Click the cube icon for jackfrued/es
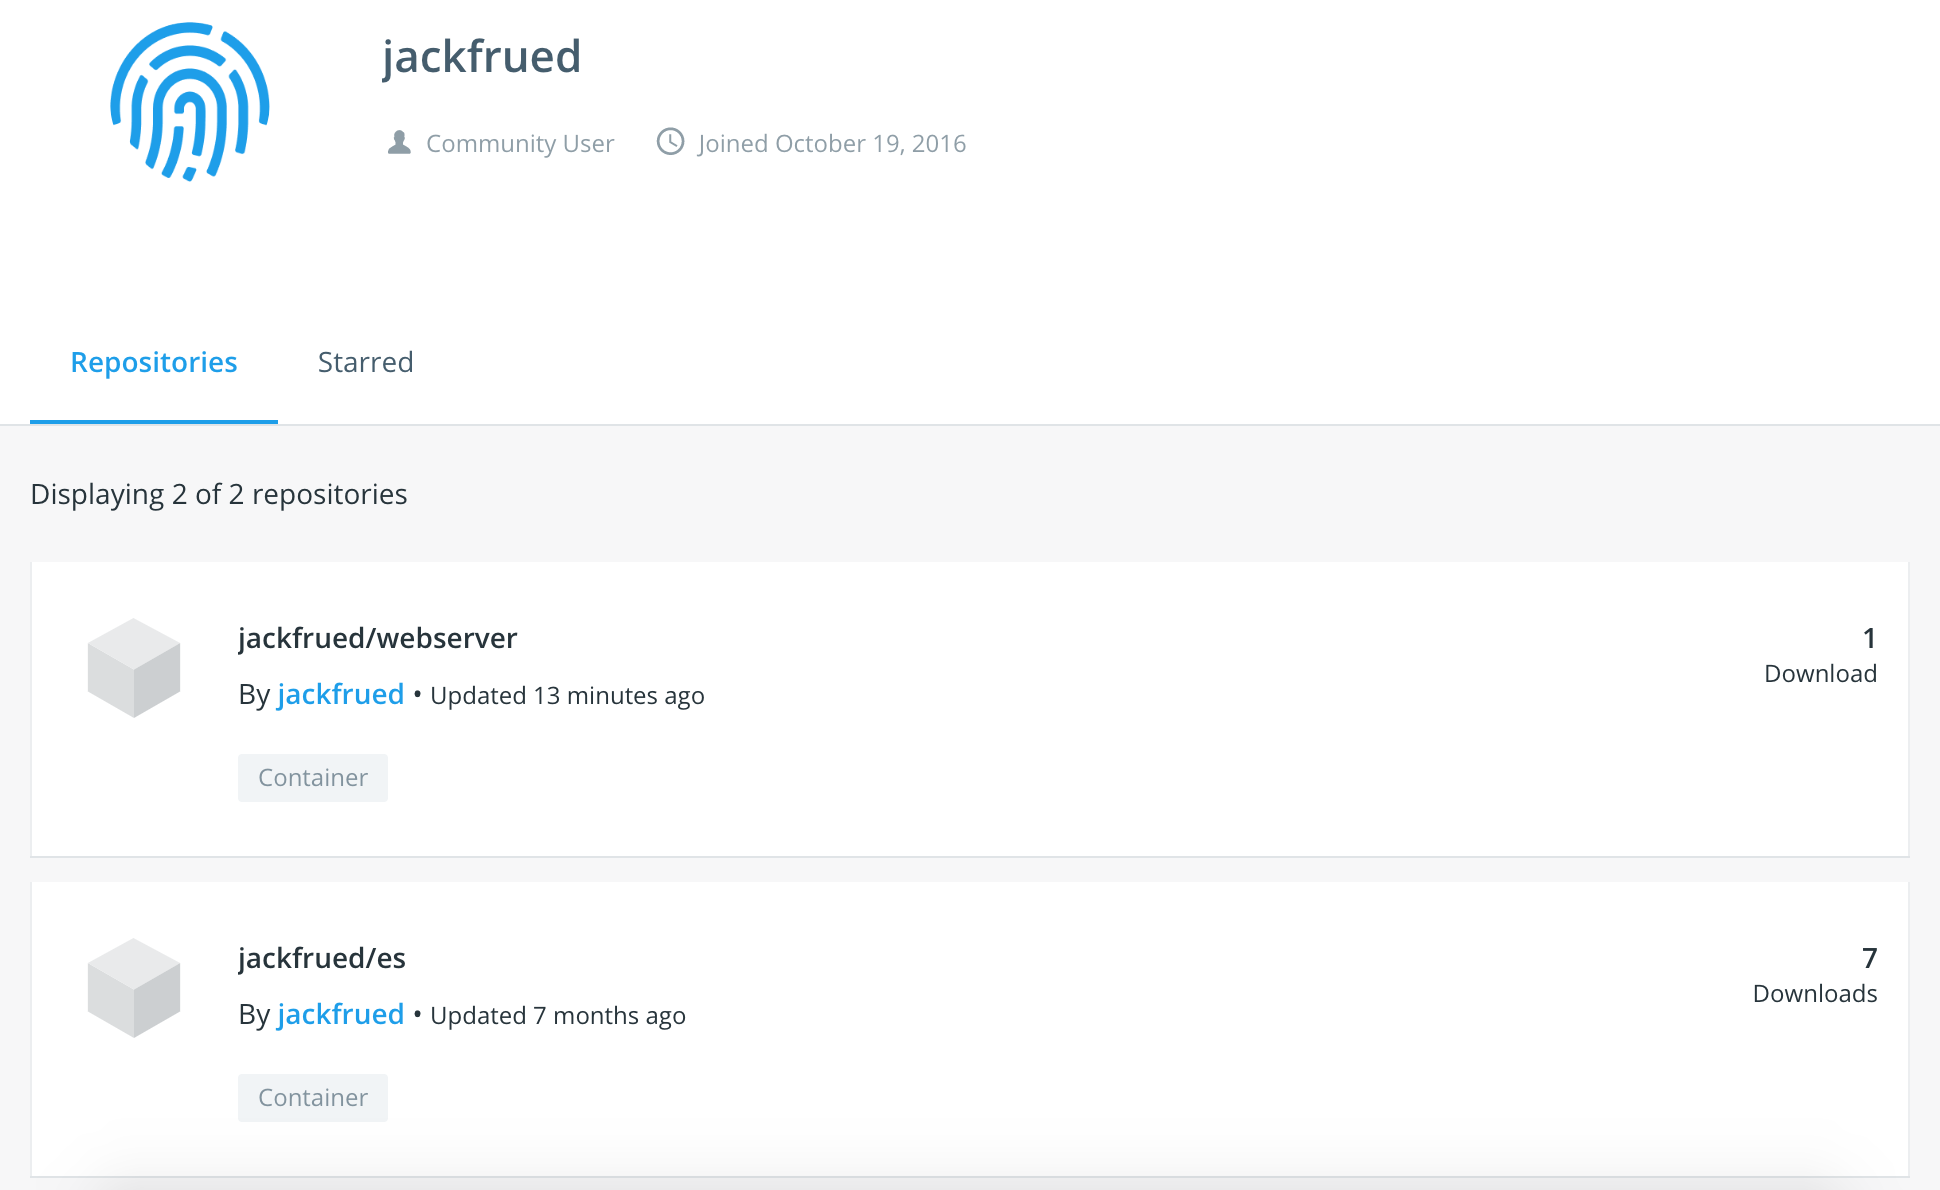 tap(134, 987)
